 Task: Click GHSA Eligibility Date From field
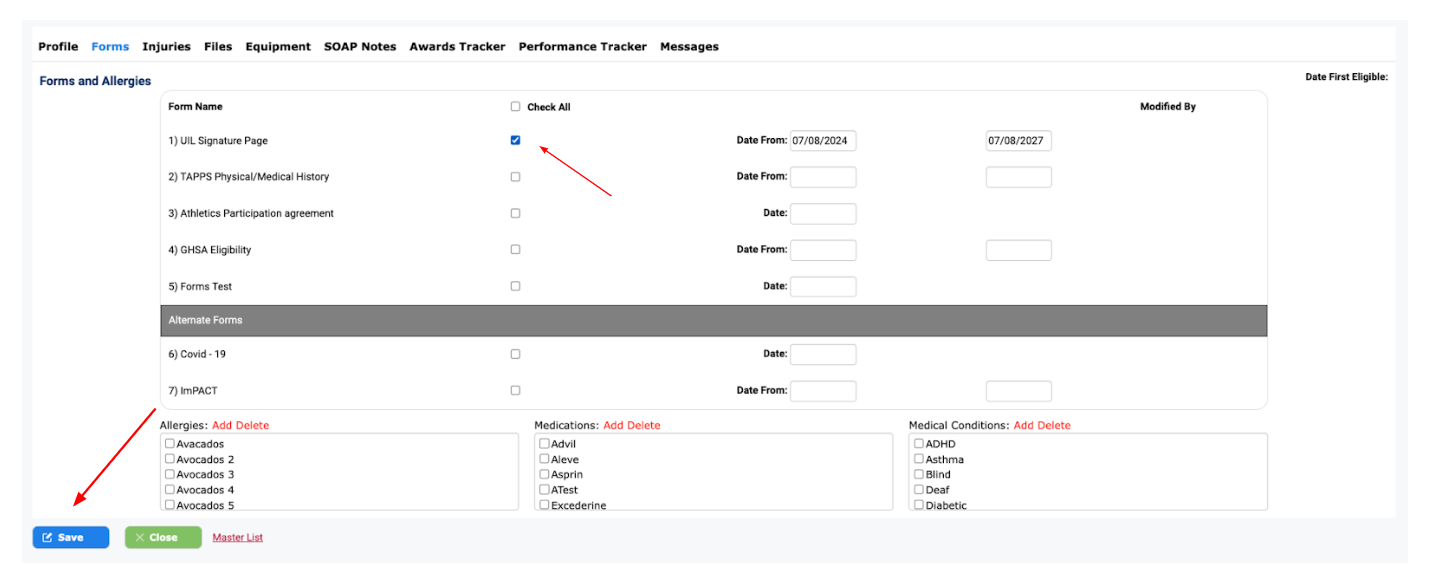(823, 250)
